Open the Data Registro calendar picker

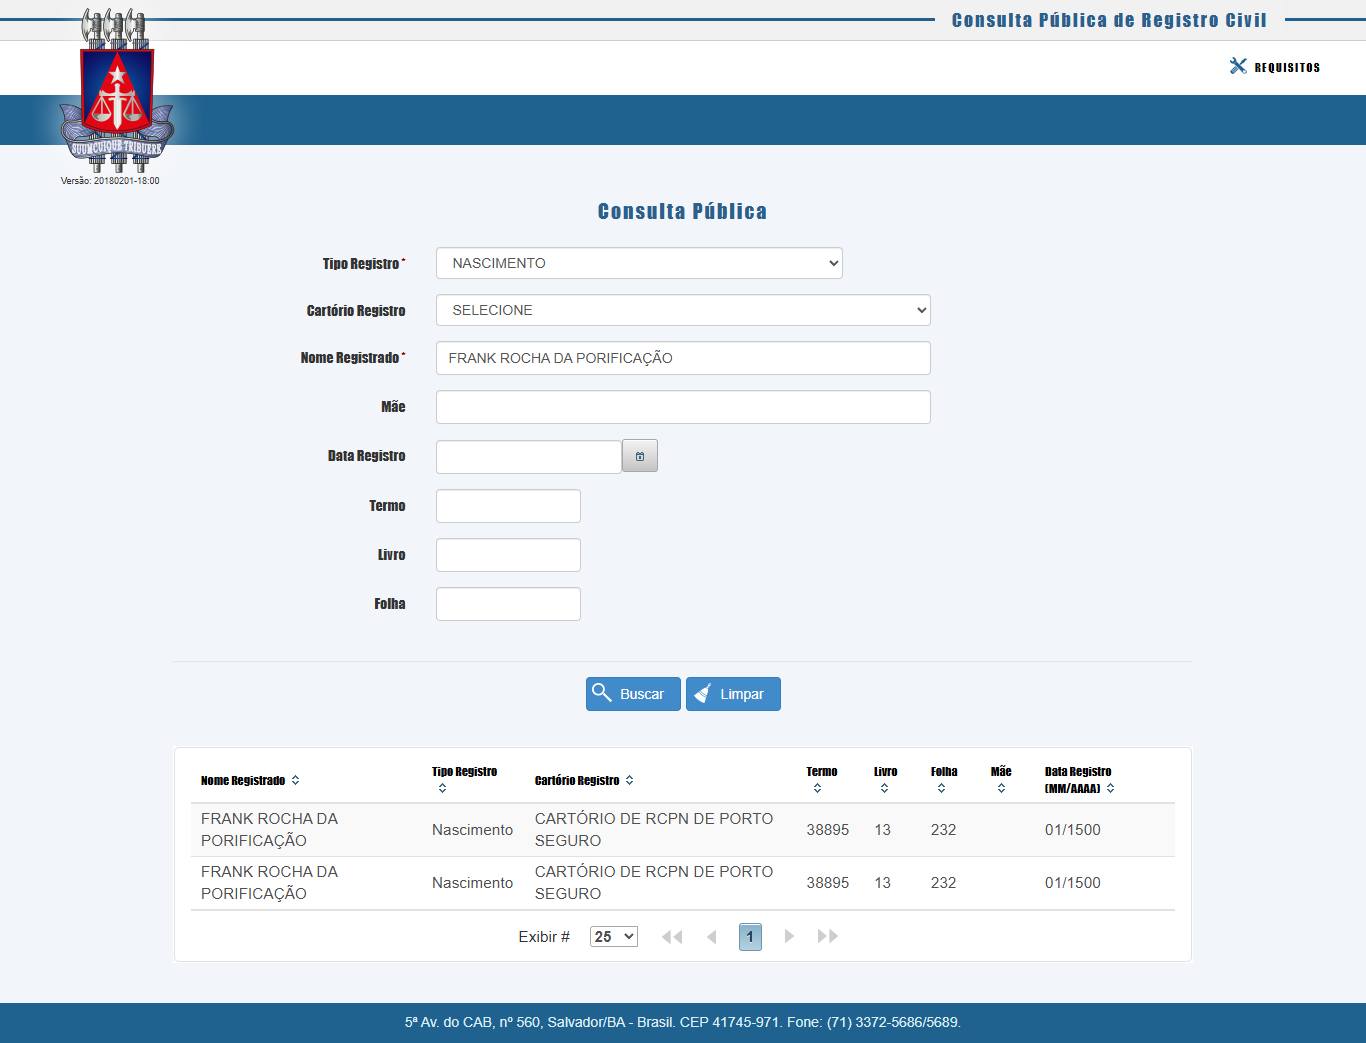point(639,456)
